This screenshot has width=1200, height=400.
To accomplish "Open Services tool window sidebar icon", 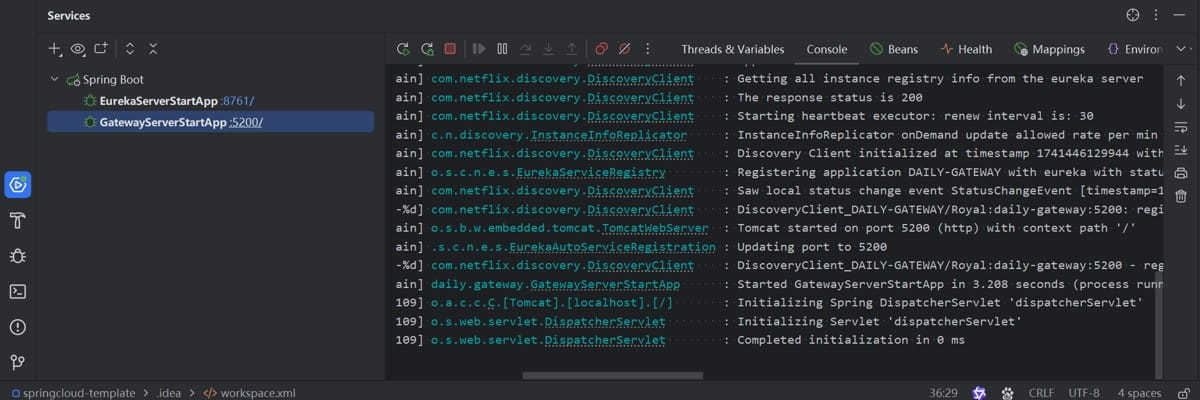I will (x=17, y=184).
